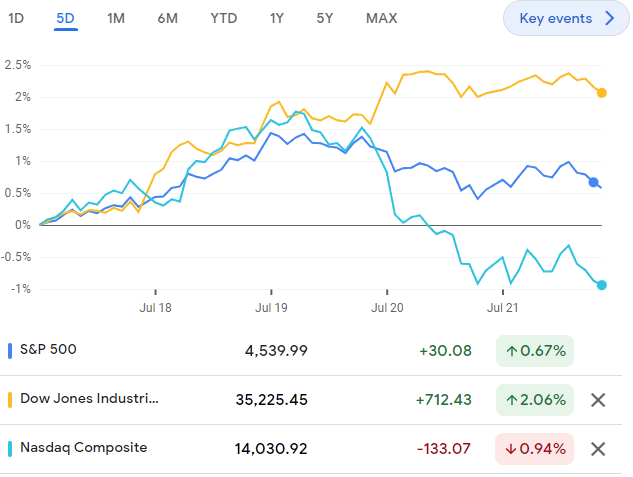
Task: Click the Nasdaq 0.94% change badge
Action: pos(535,449)
